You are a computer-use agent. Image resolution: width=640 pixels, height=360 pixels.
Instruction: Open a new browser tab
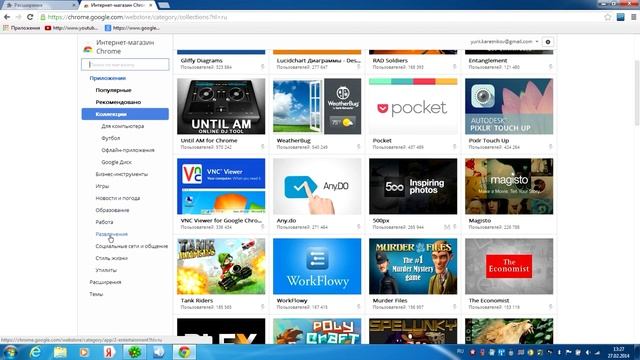[164, 5]
